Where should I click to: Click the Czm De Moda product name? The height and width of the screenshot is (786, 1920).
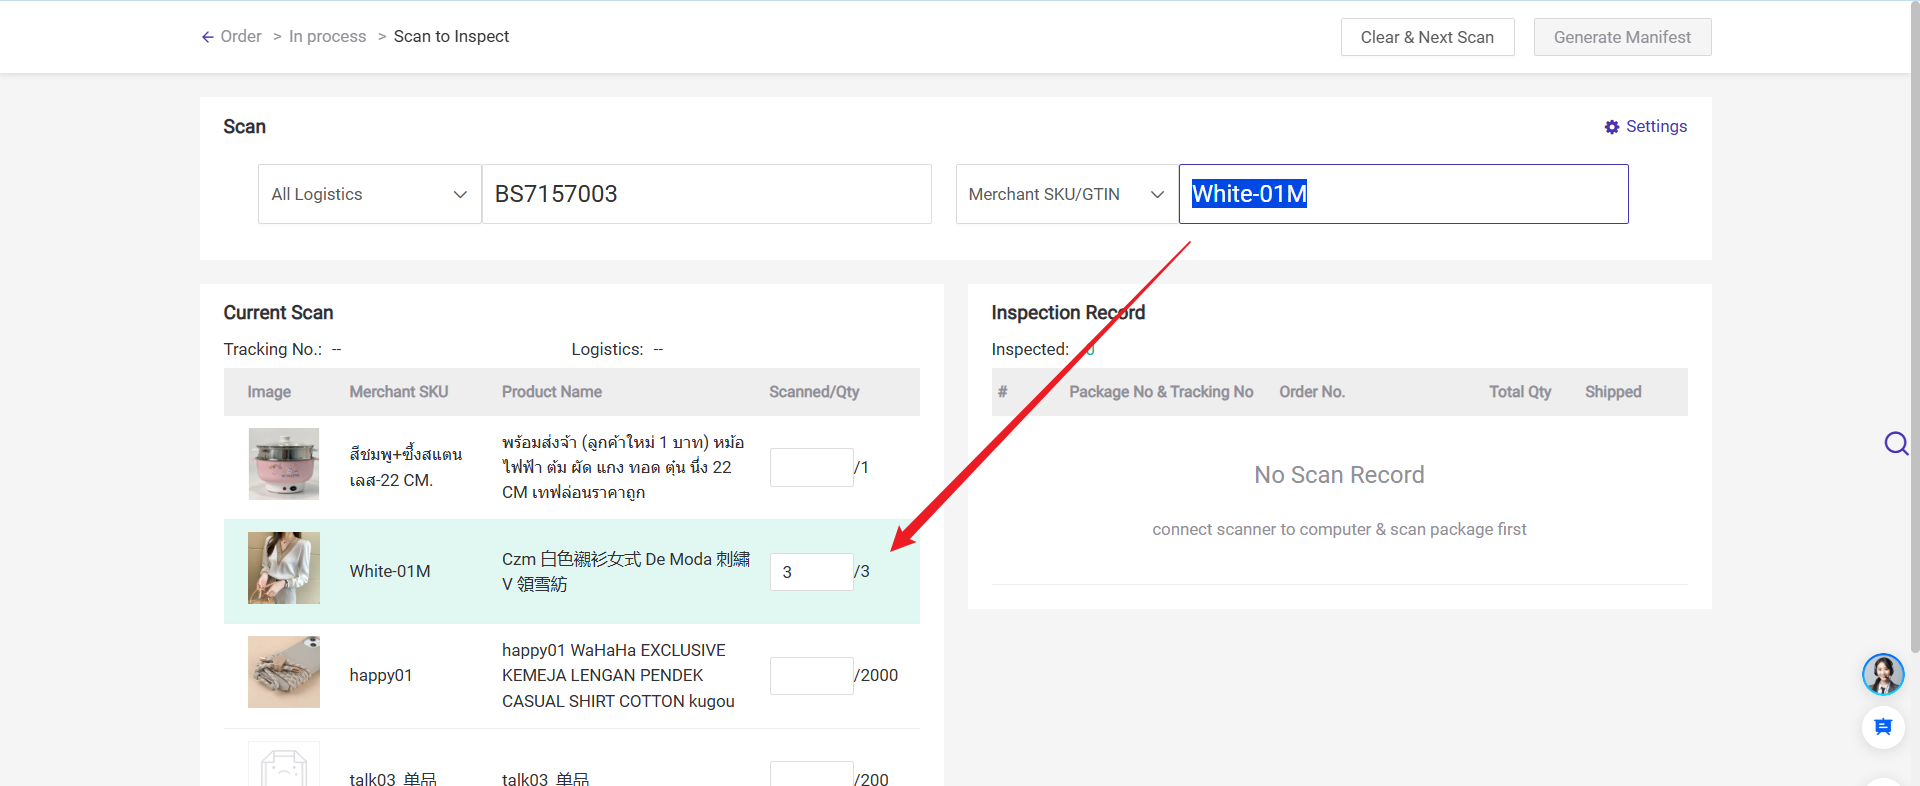[x=626, y=572]
